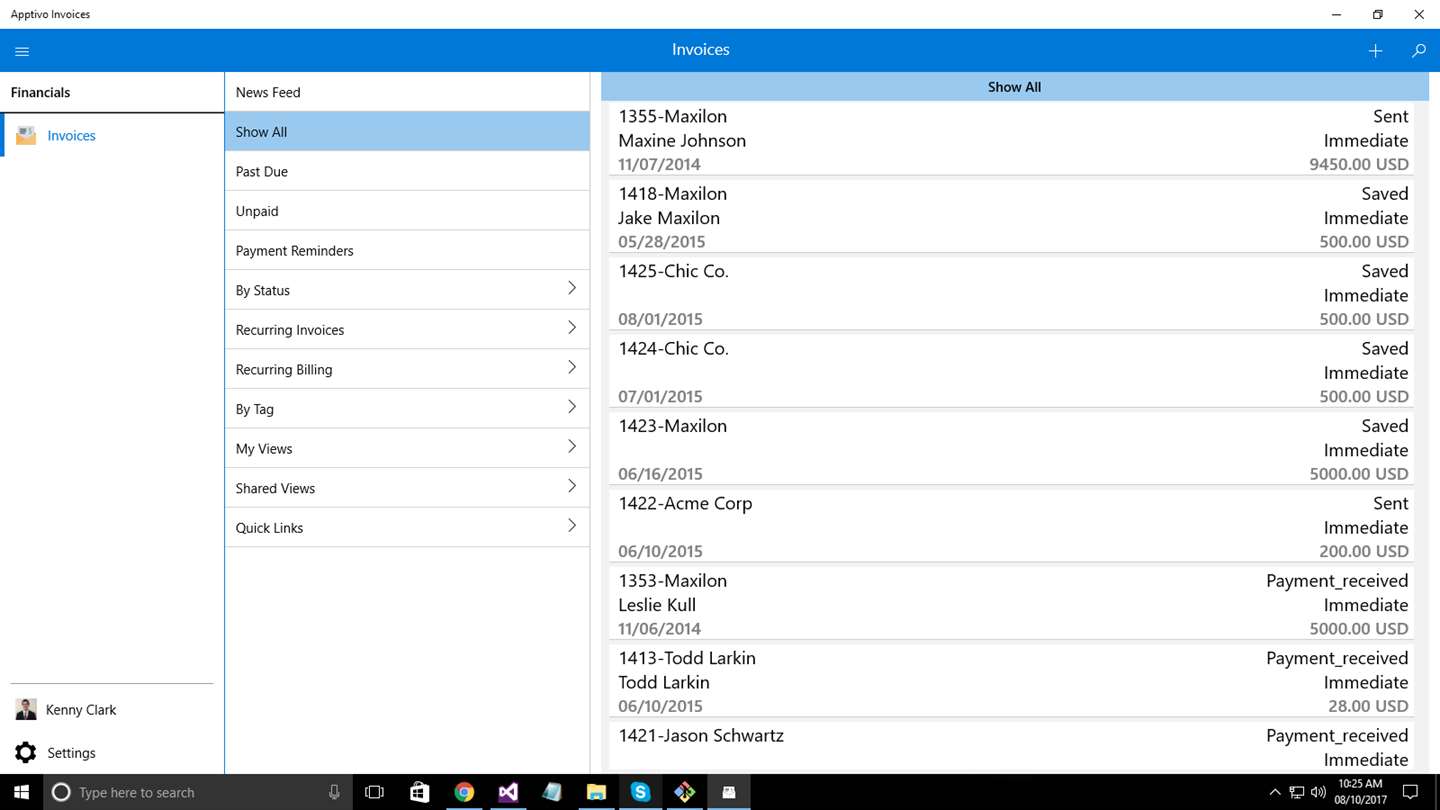Click the 28.00 USD amount
1440x810 pixels.
click(x=1369, y=707)
